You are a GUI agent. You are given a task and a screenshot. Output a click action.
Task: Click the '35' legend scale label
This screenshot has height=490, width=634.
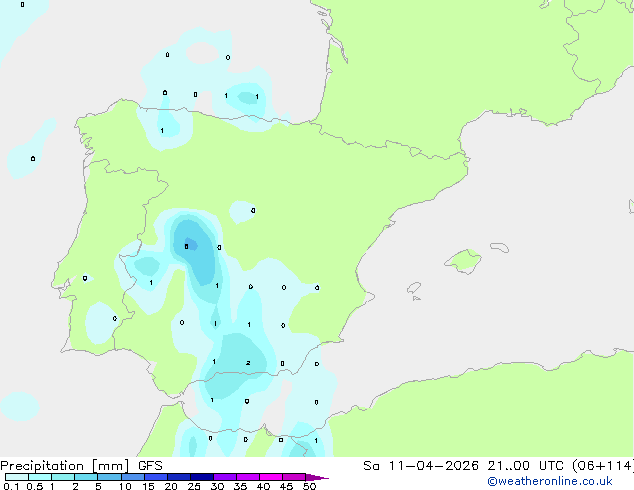pos(240,486)
